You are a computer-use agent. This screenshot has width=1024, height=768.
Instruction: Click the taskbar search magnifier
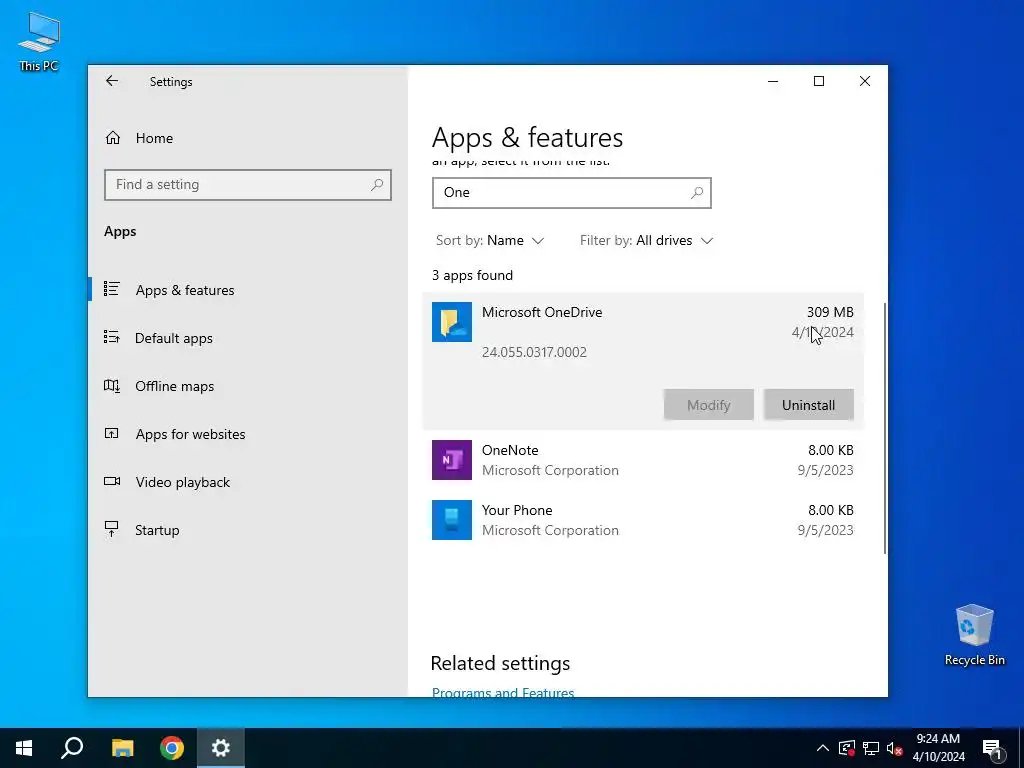(x=72, y=748)
